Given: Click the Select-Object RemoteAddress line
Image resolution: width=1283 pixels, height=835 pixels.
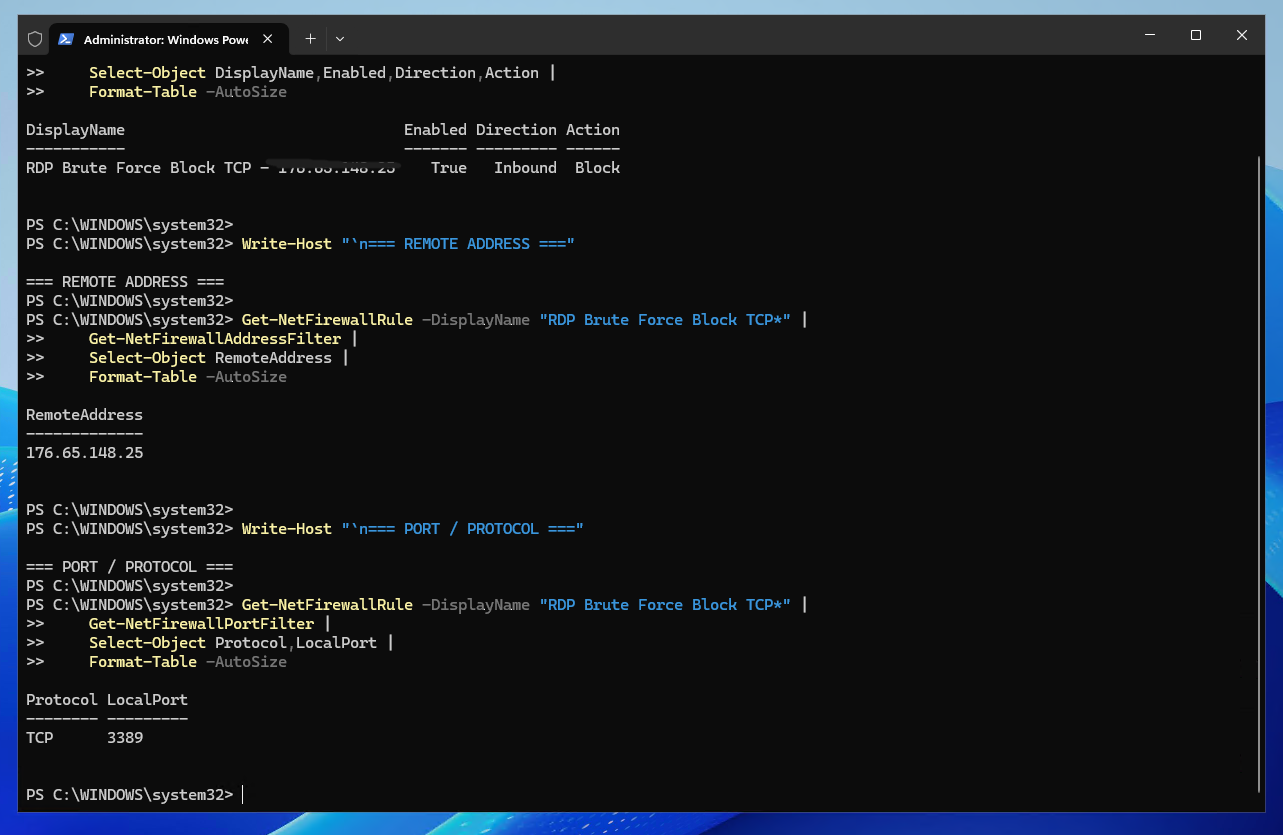Looking at the screenshot, I should pyautogui.click(x=187, y=358).
